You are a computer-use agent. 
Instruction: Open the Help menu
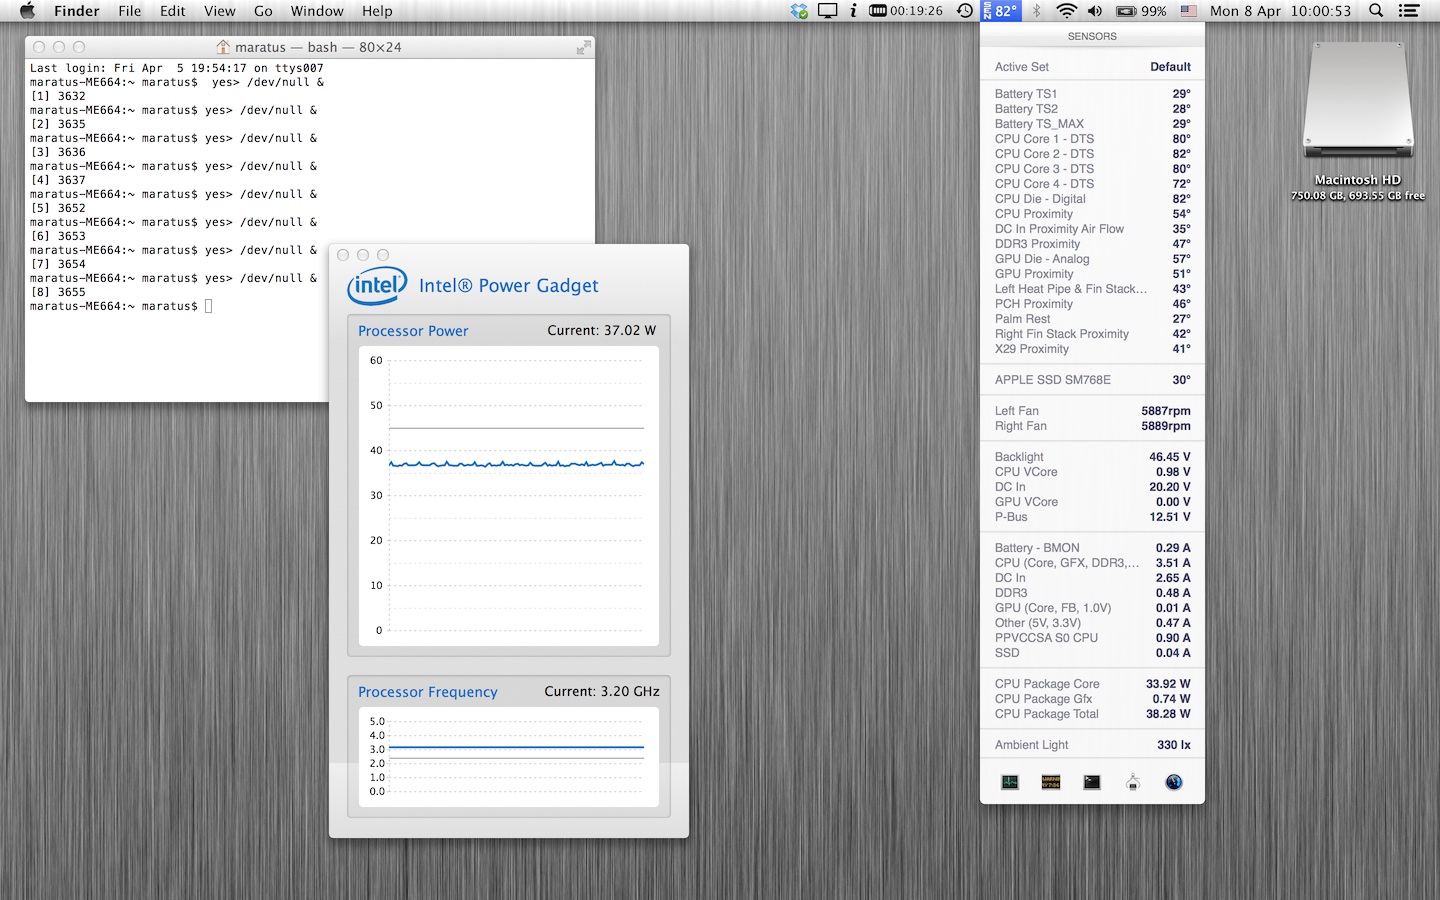[x=377, y=11]
